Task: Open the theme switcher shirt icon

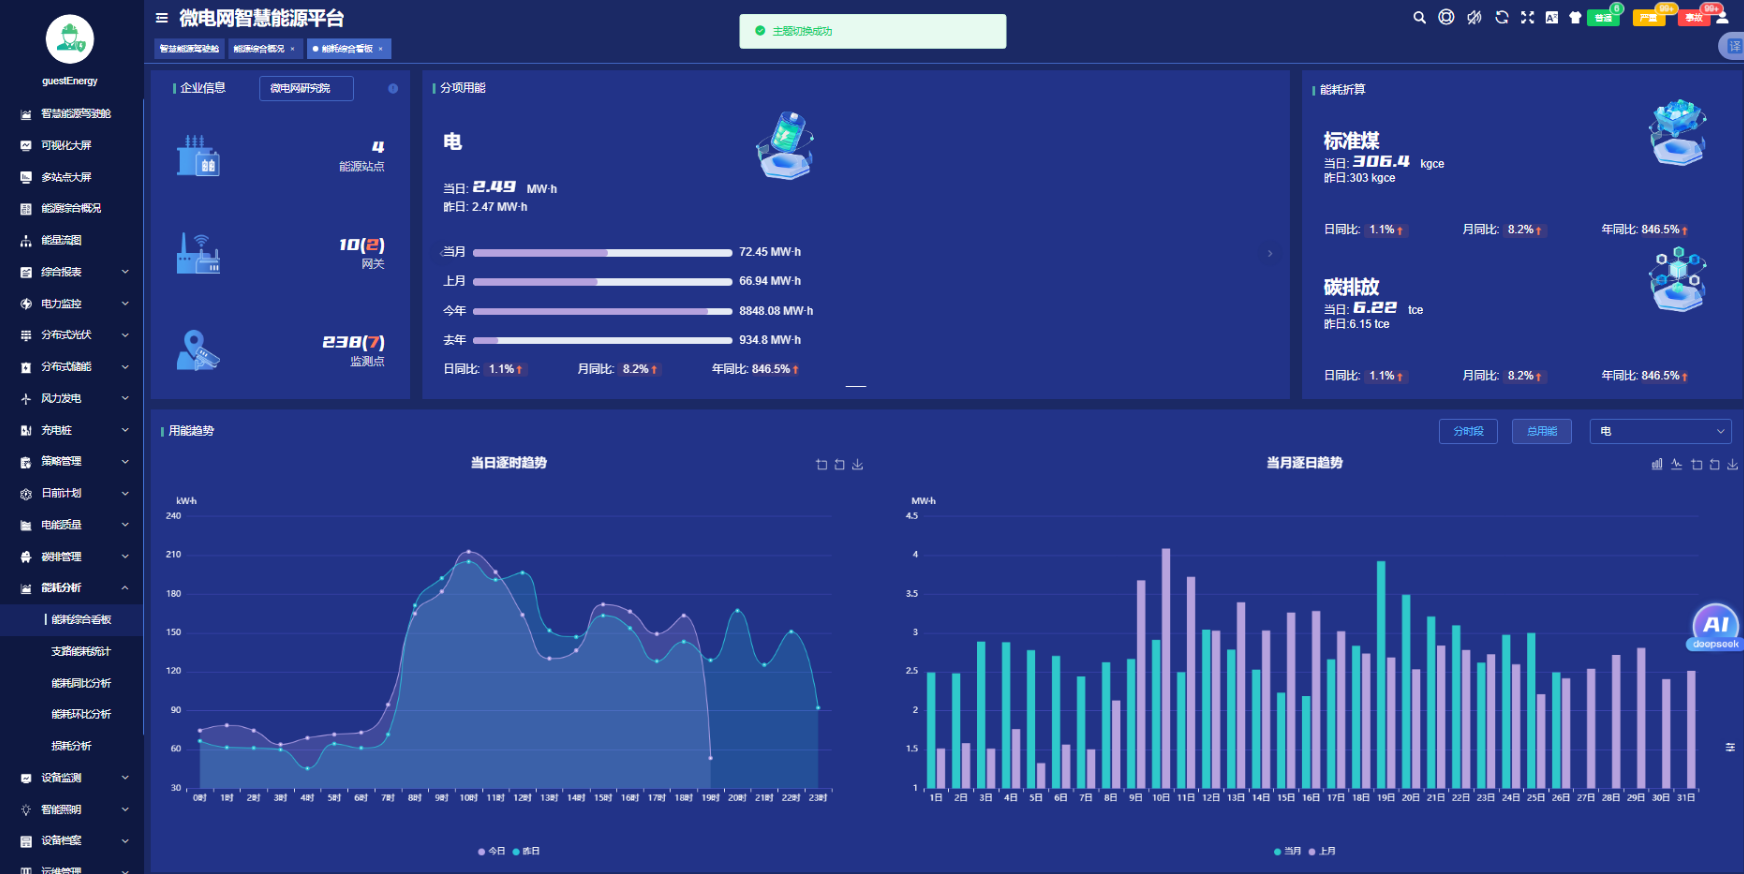Action: coord(1575,17)
